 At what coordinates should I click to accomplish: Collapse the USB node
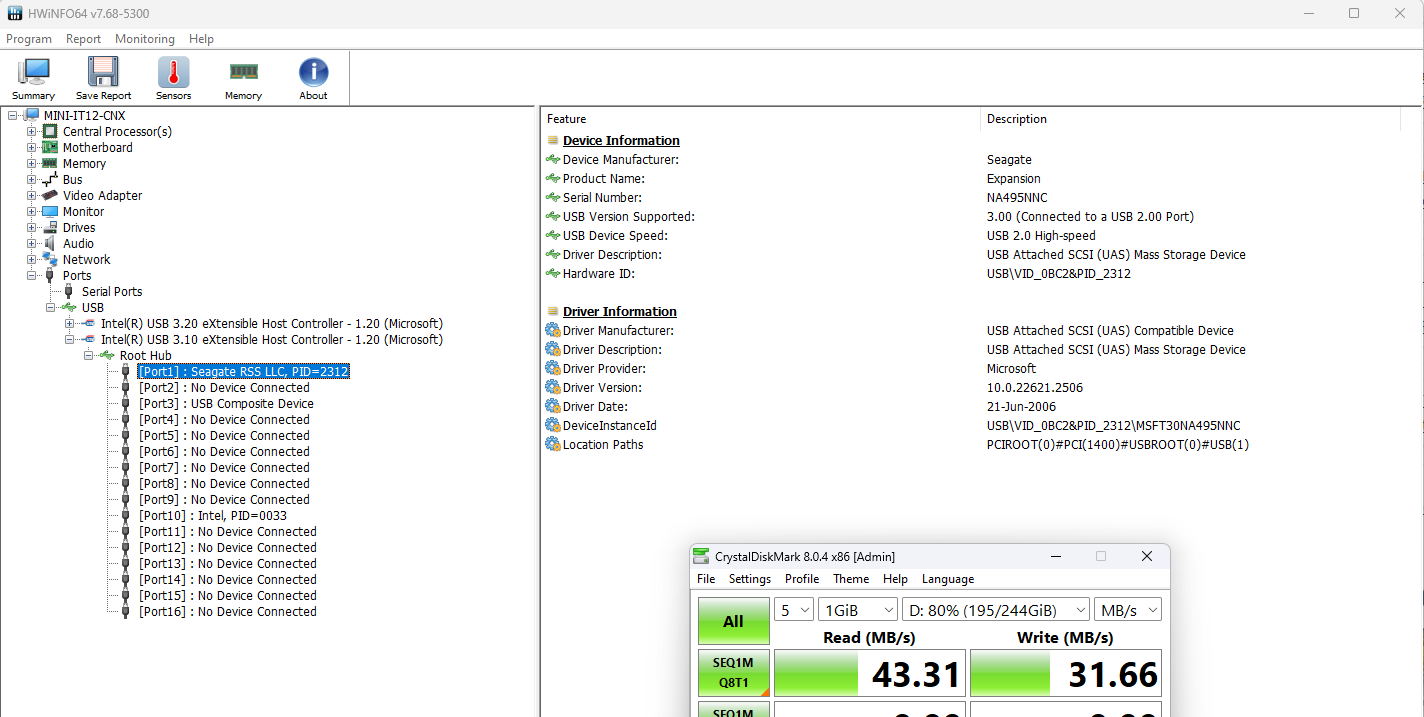(x=51, y=307)
